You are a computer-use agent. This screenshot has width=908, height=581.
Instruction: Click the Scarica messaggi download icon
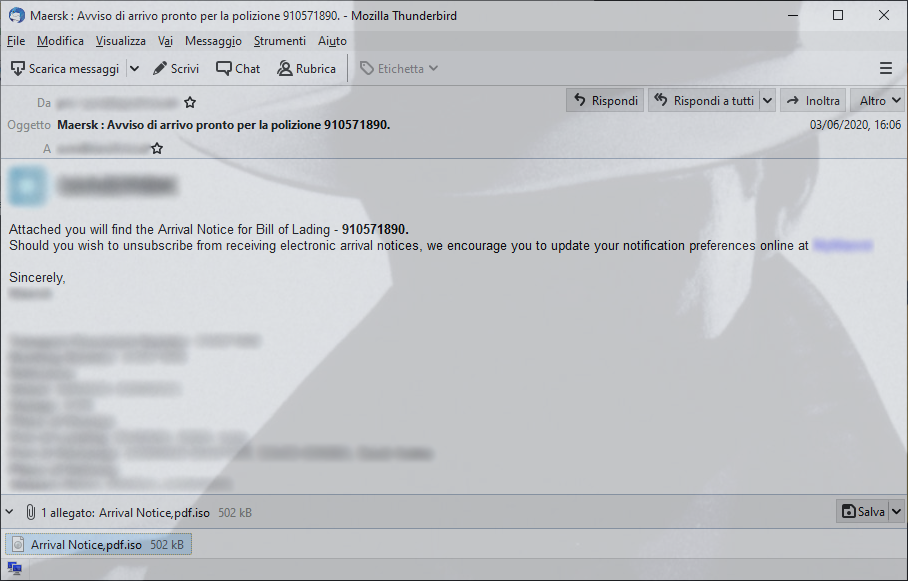click(18, 69)
